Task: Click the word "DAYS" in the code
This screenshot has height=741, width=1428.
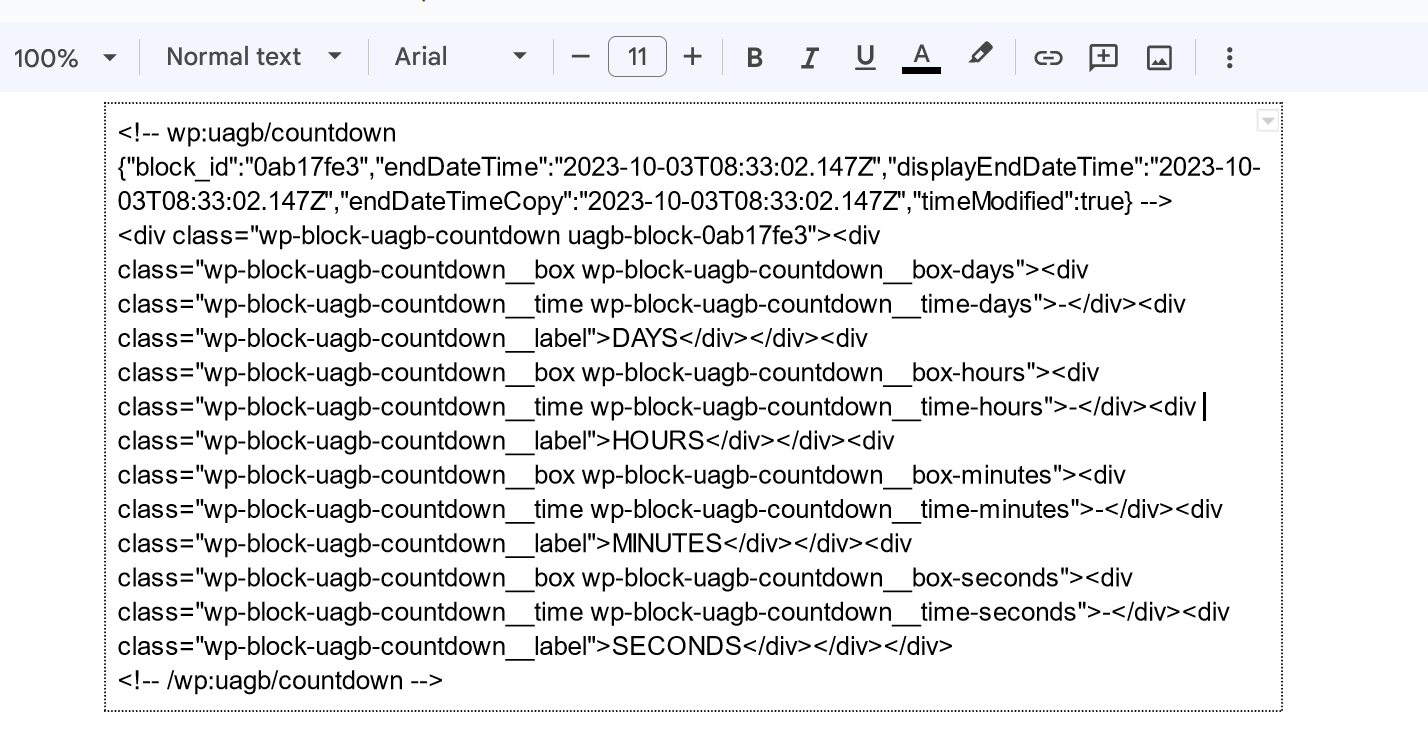Action: 645,338
